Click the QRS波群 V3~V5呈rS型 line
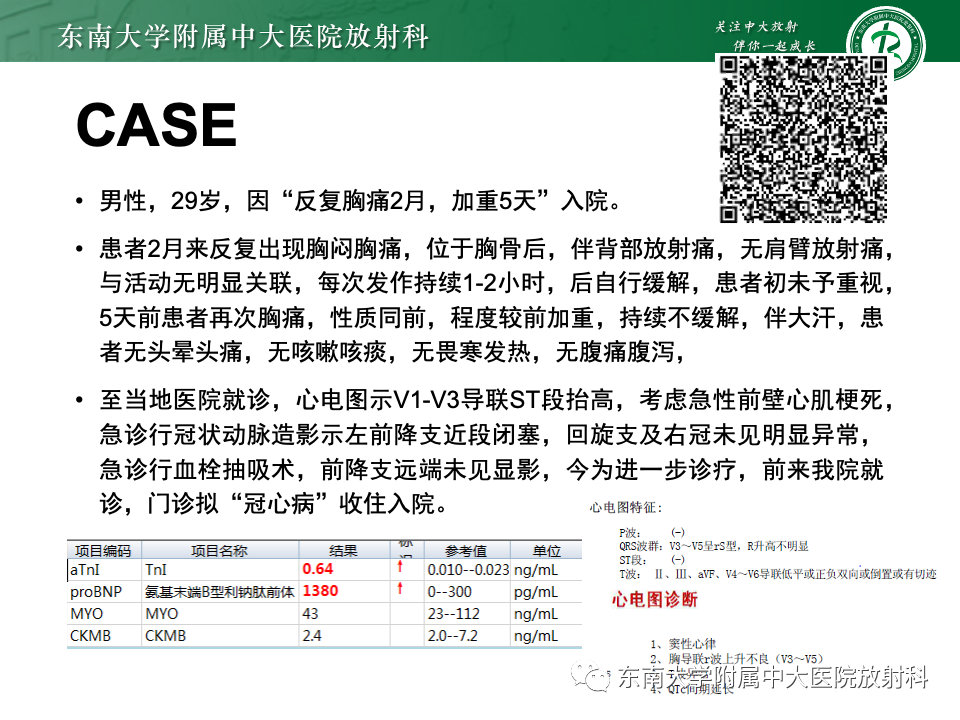 pos(714,546)
